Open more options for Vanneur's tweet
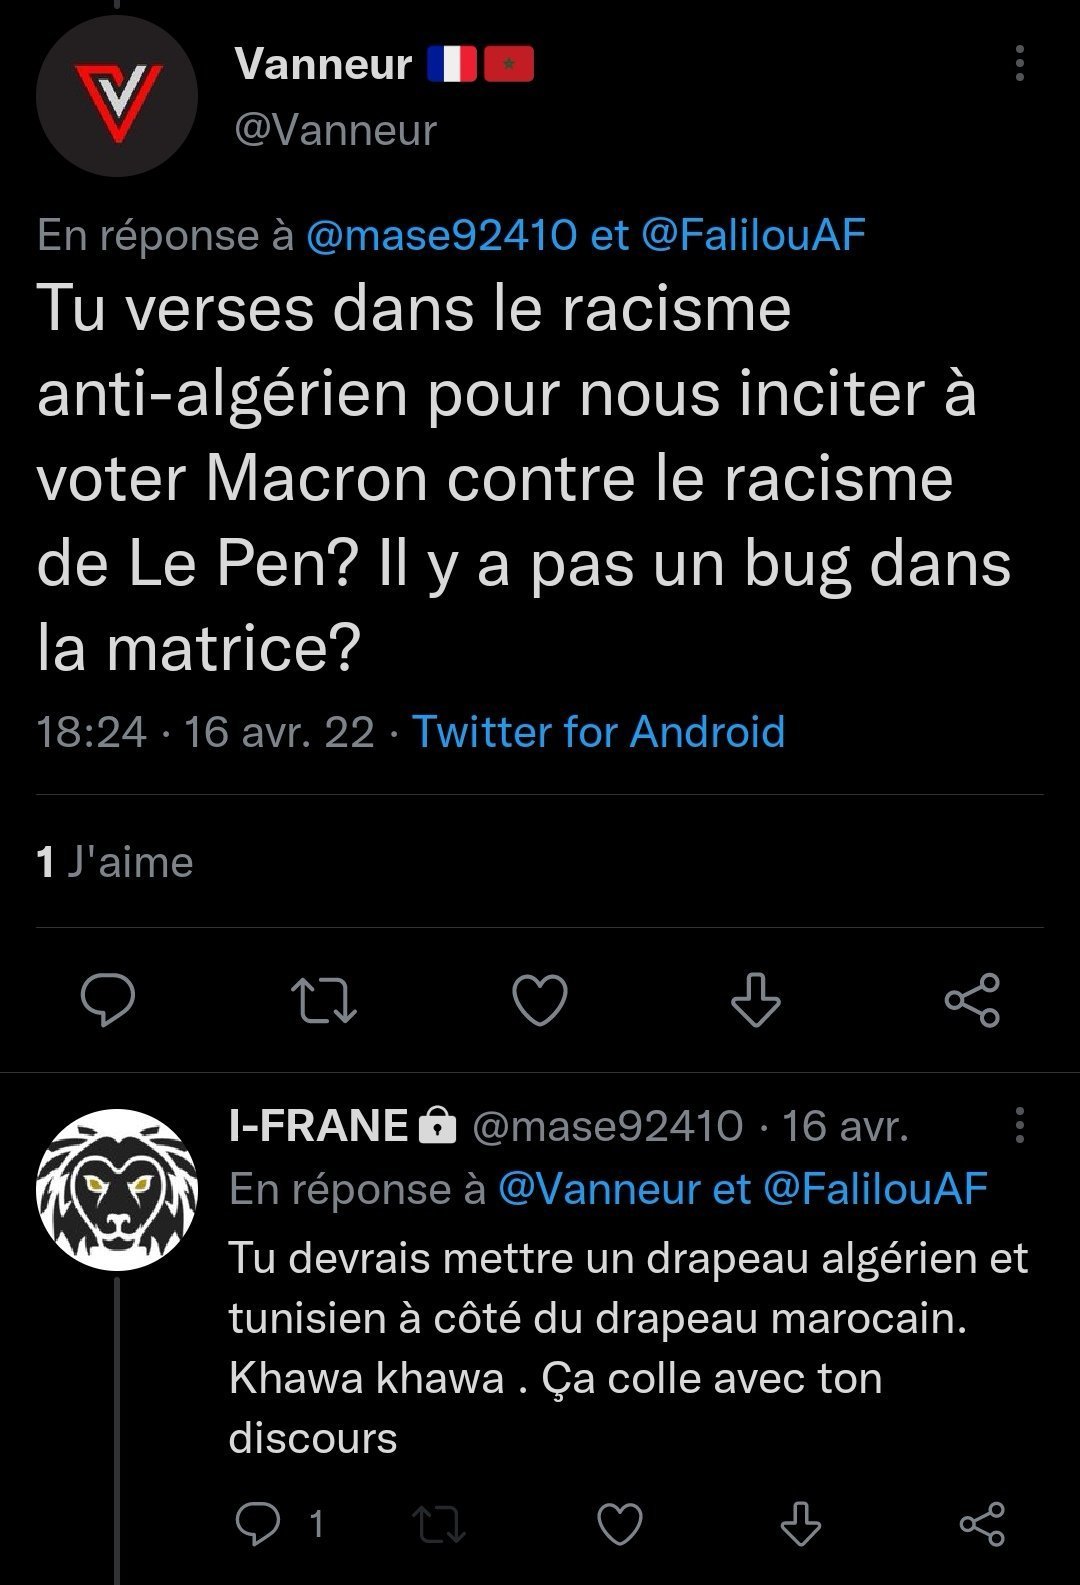The width and height of the screenshot is (1080, 1585). 1019,63
